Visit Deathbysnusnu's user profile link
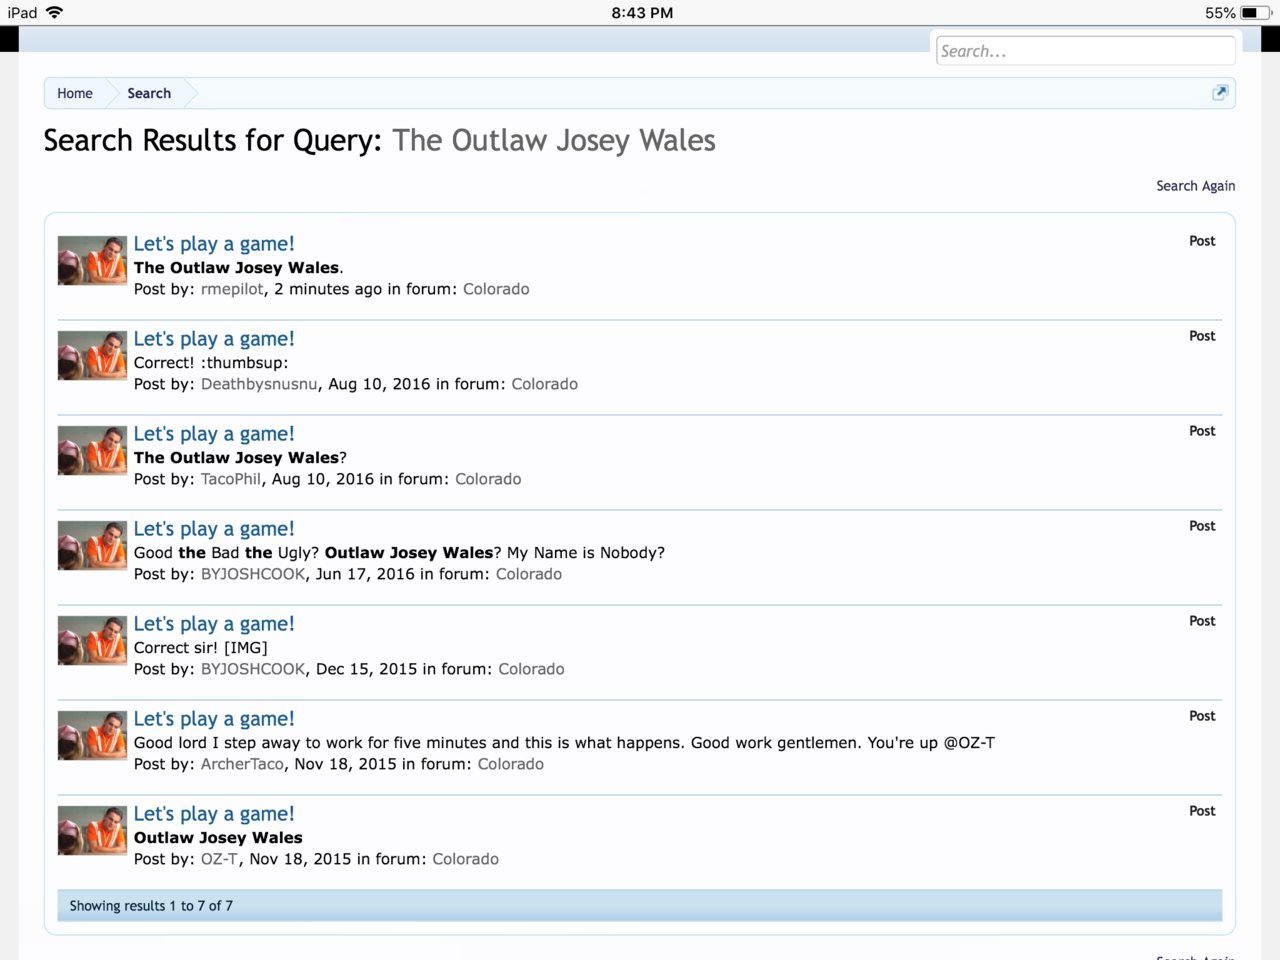This screenshot has width=1280, height=960. coord(259,384)
